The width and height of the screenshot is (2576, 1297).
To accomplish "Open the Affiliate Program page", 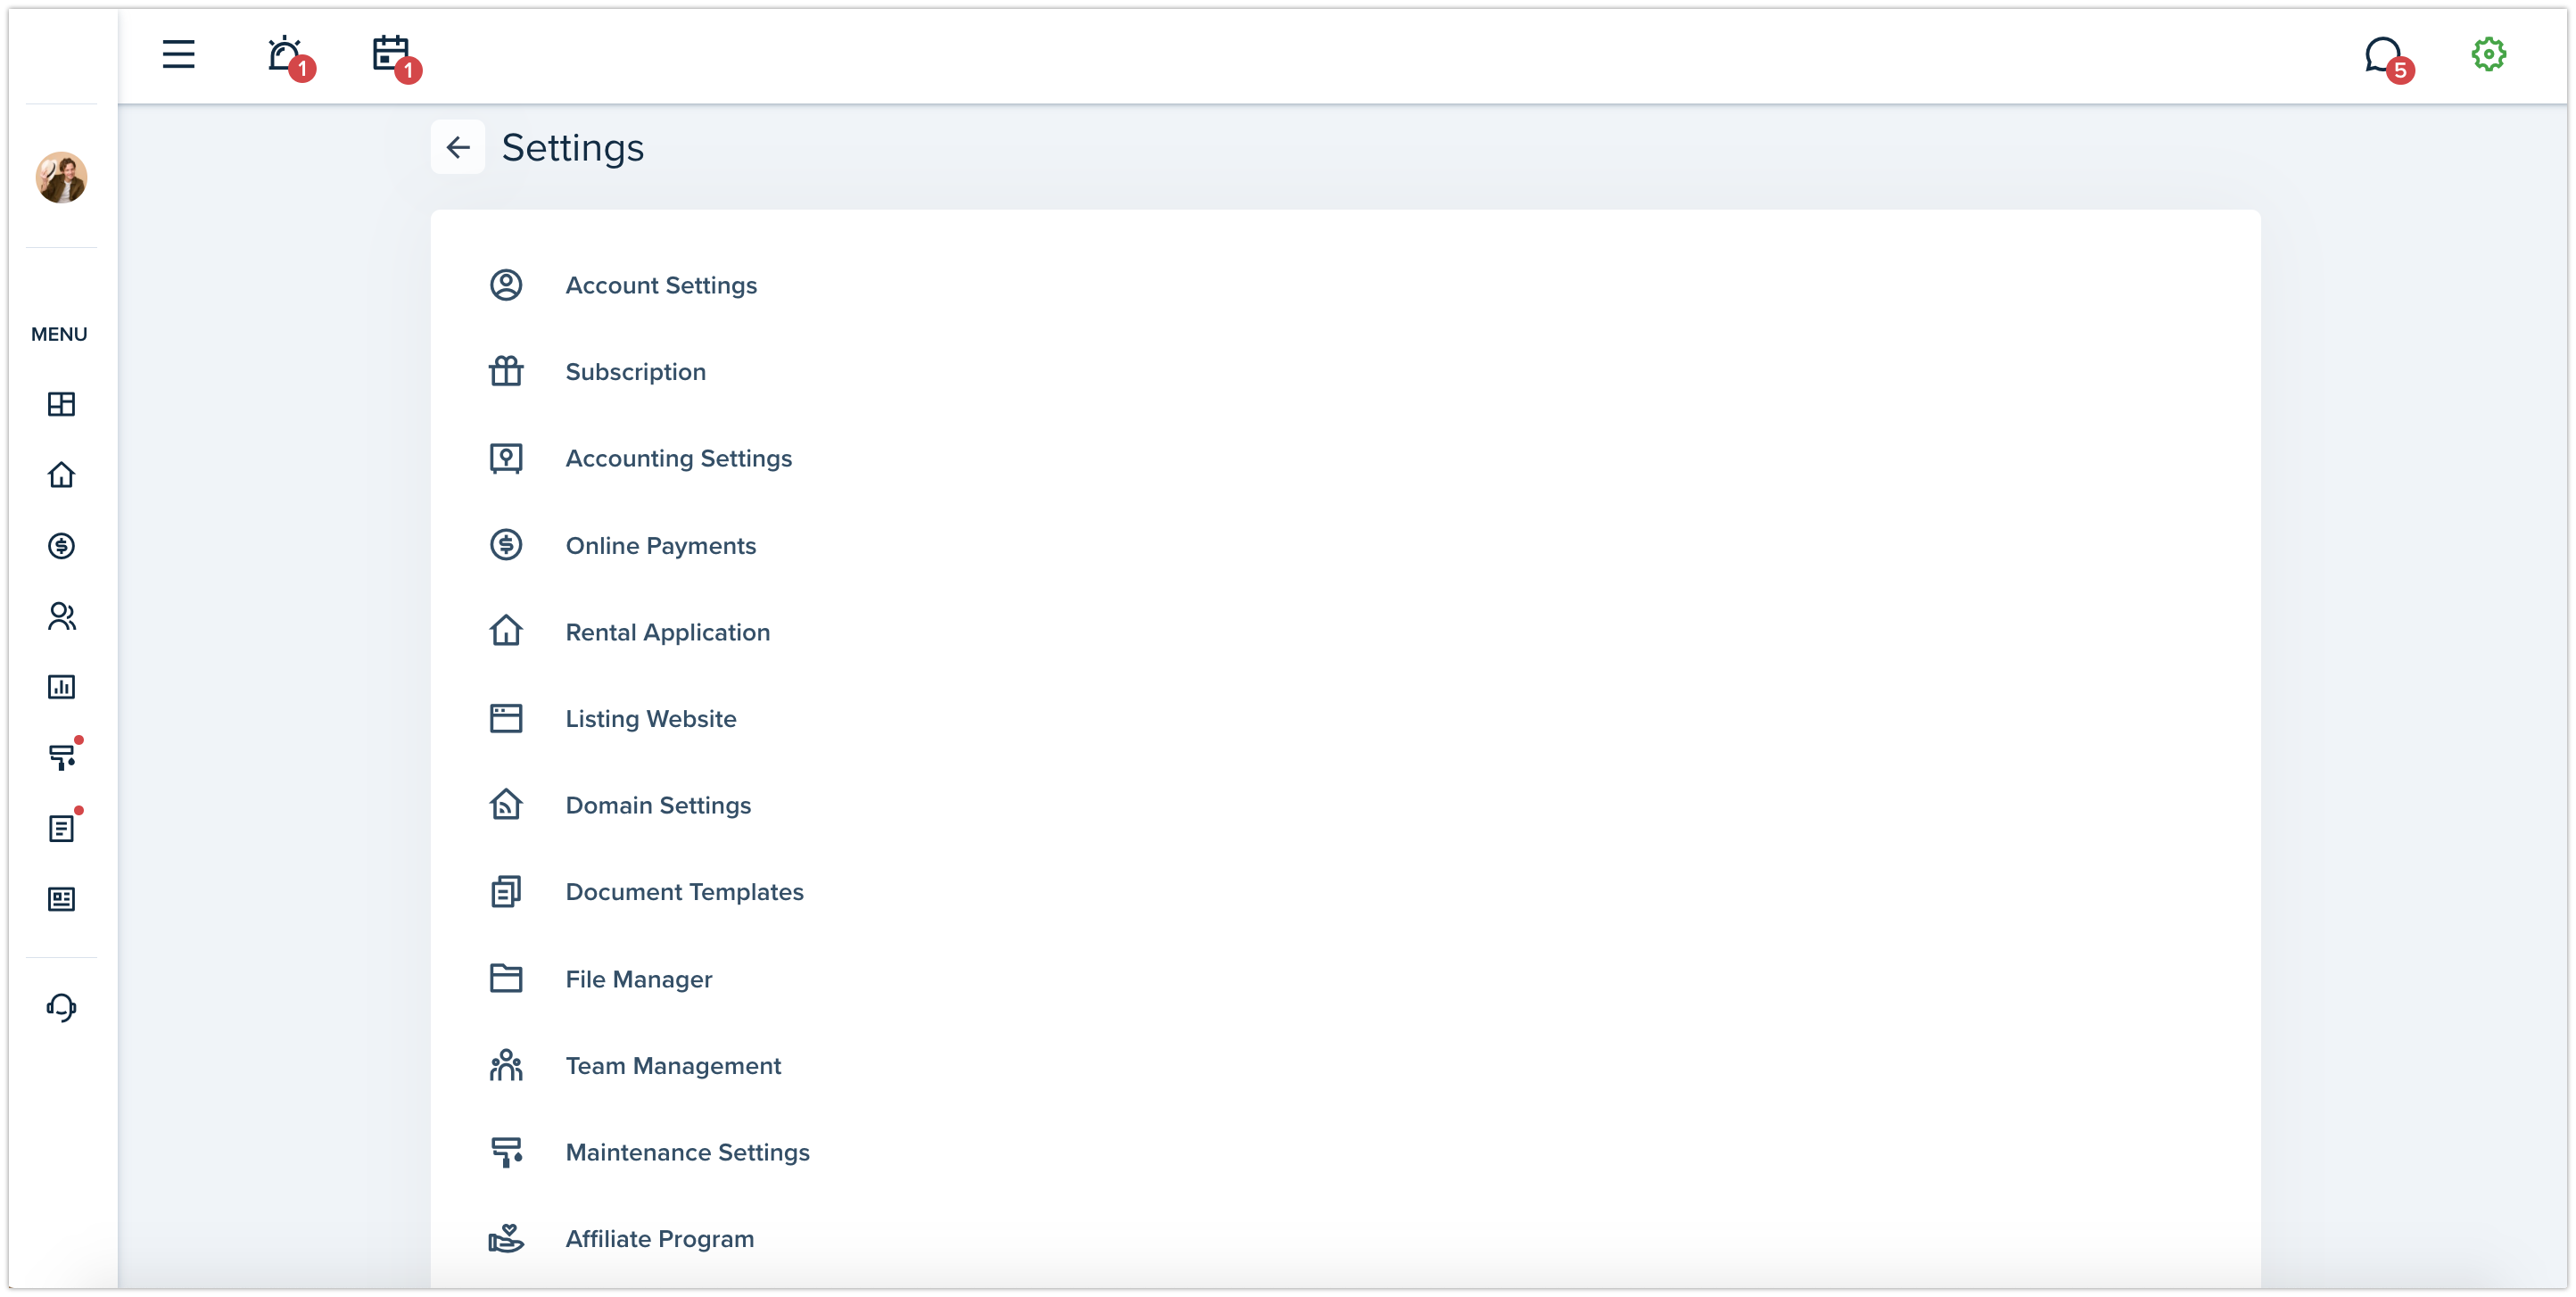I will tap(659, 1238).
